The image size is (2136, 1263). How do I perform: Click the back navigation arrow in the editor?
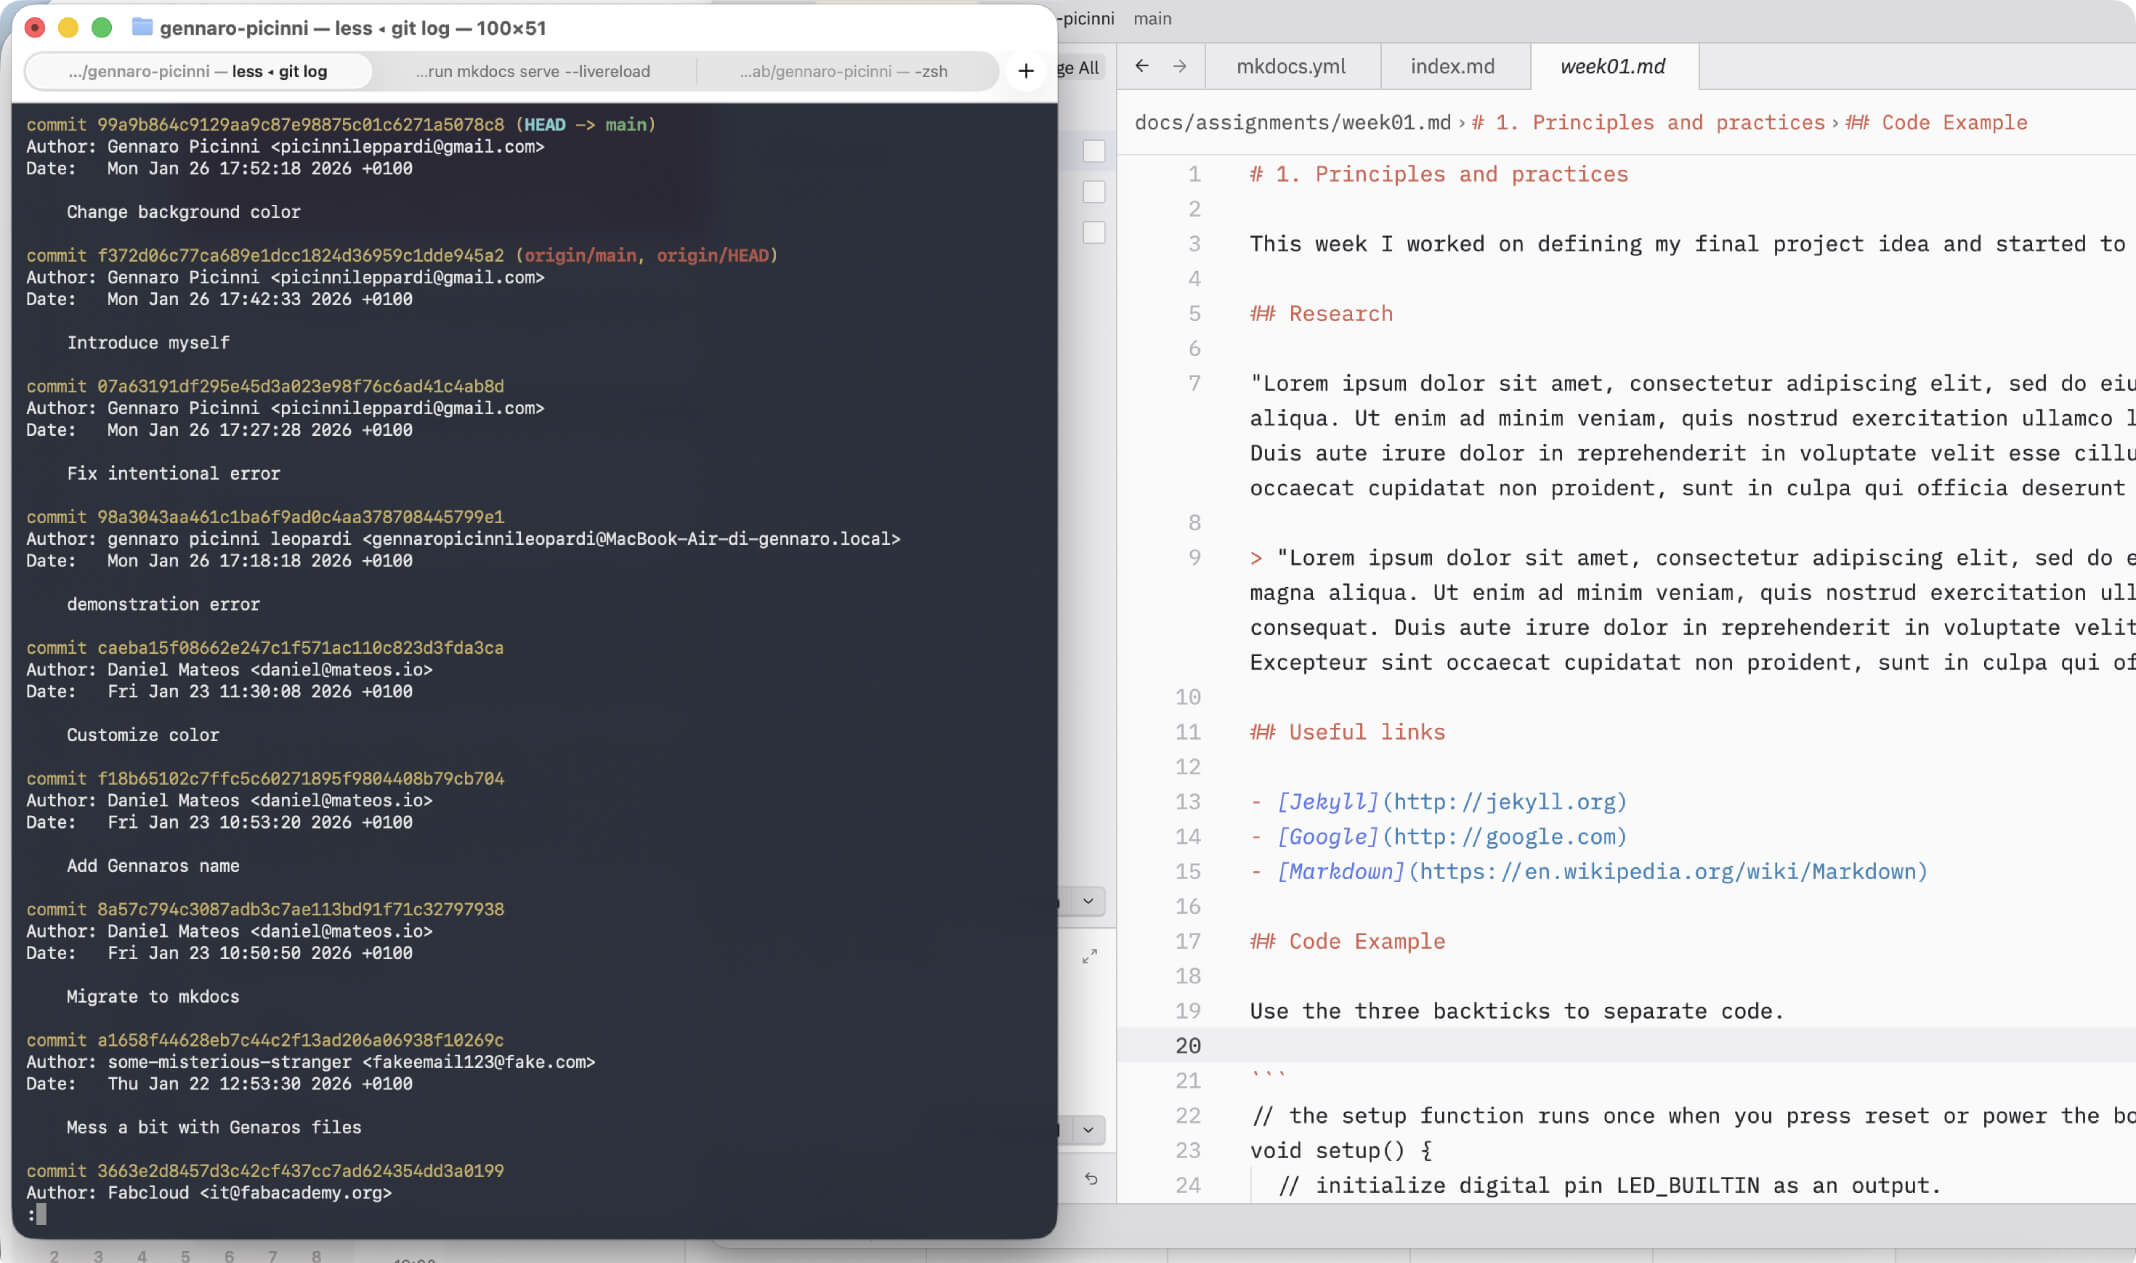(1141, 66)
